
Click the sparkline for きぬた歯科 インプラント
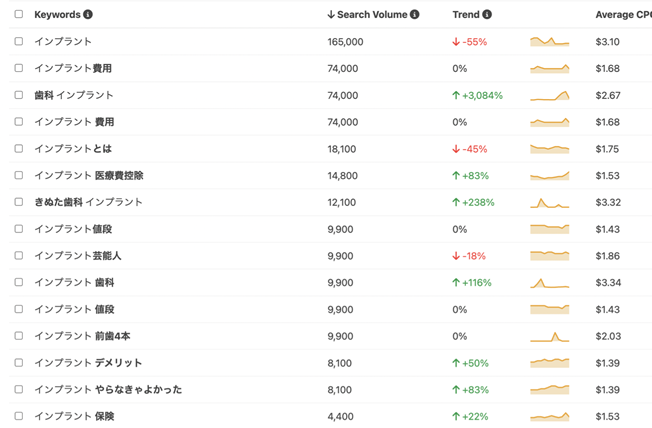[x=549, y=203]
